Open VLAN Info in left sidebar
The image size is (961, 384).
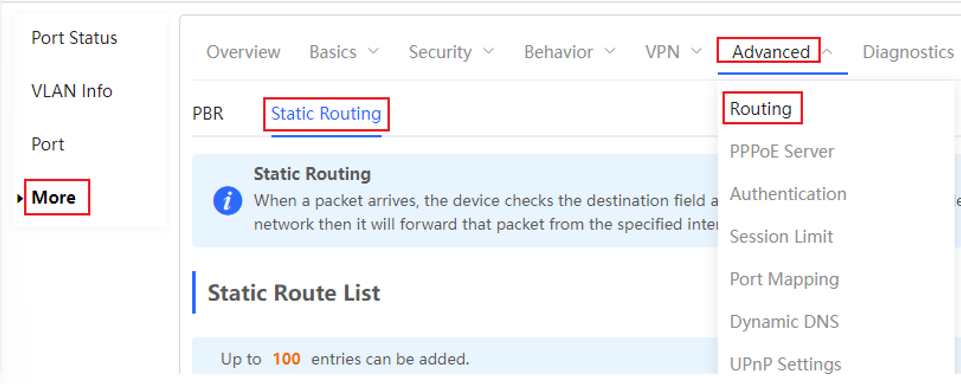click(x=72, y=91)
